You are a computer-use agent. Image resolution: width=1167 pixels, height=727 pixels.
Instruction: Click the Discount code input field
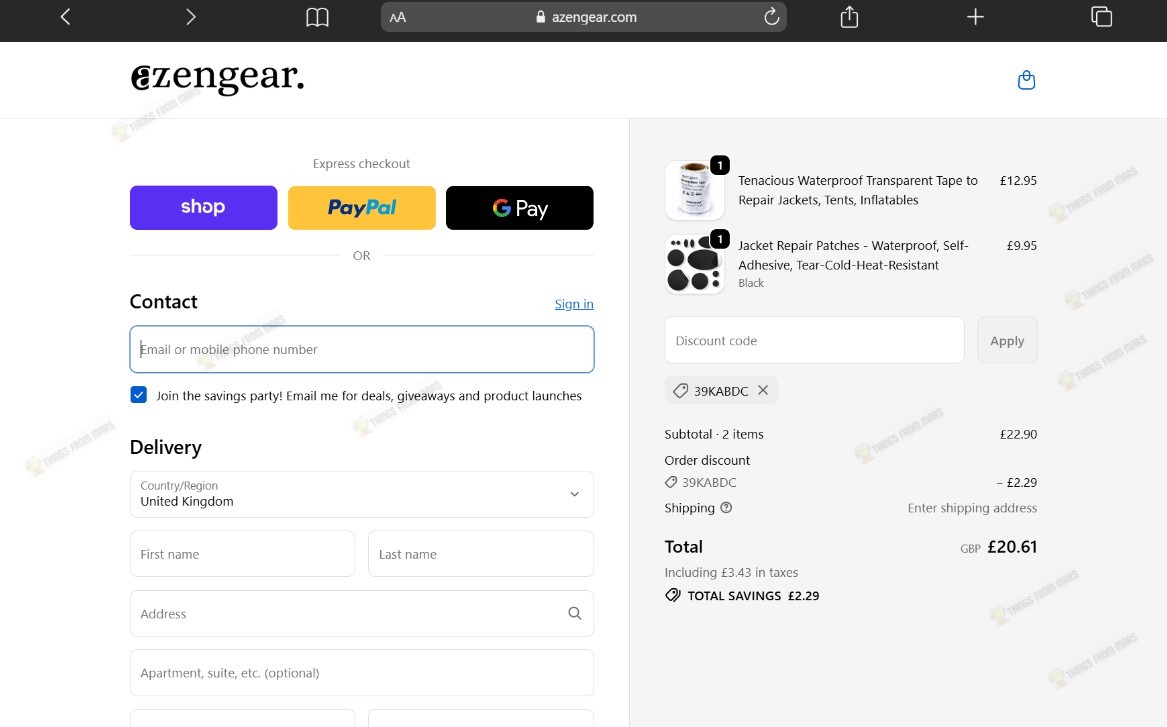coord(814,340)
